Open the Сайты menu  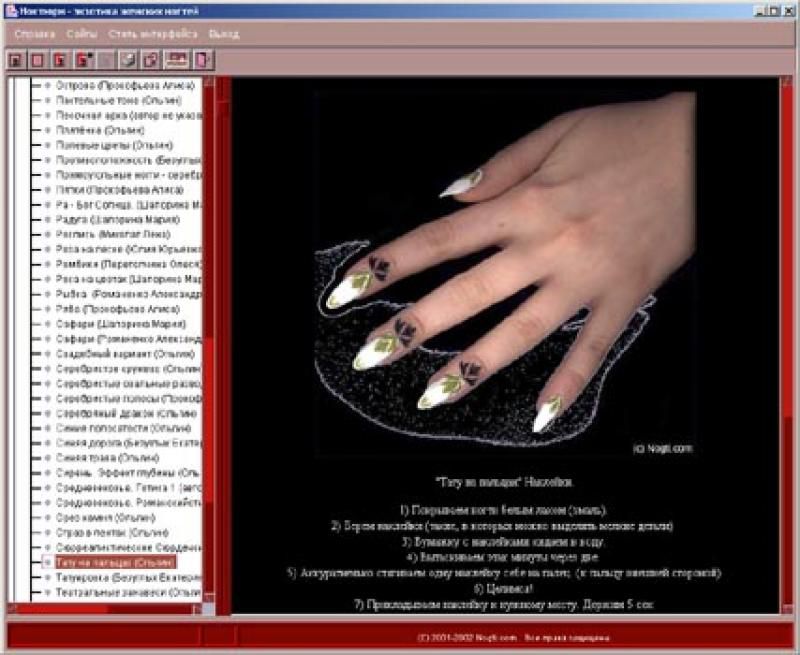click(82, 33)
